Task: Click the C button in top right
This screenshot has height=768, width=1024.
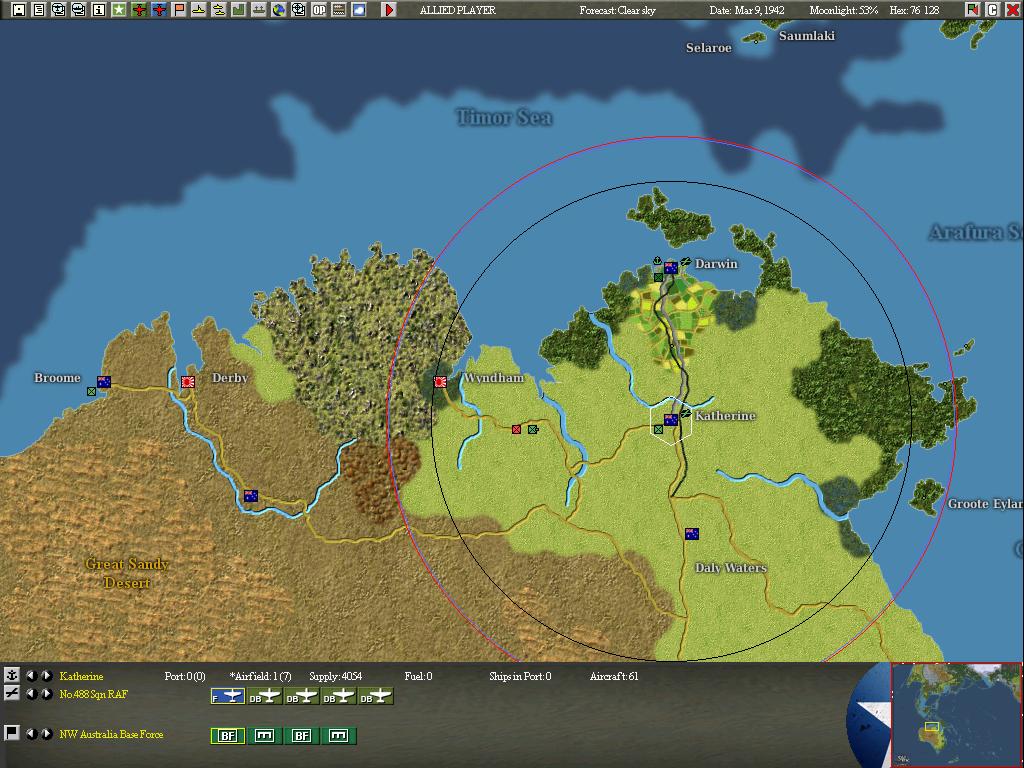Action: [992, 10]
